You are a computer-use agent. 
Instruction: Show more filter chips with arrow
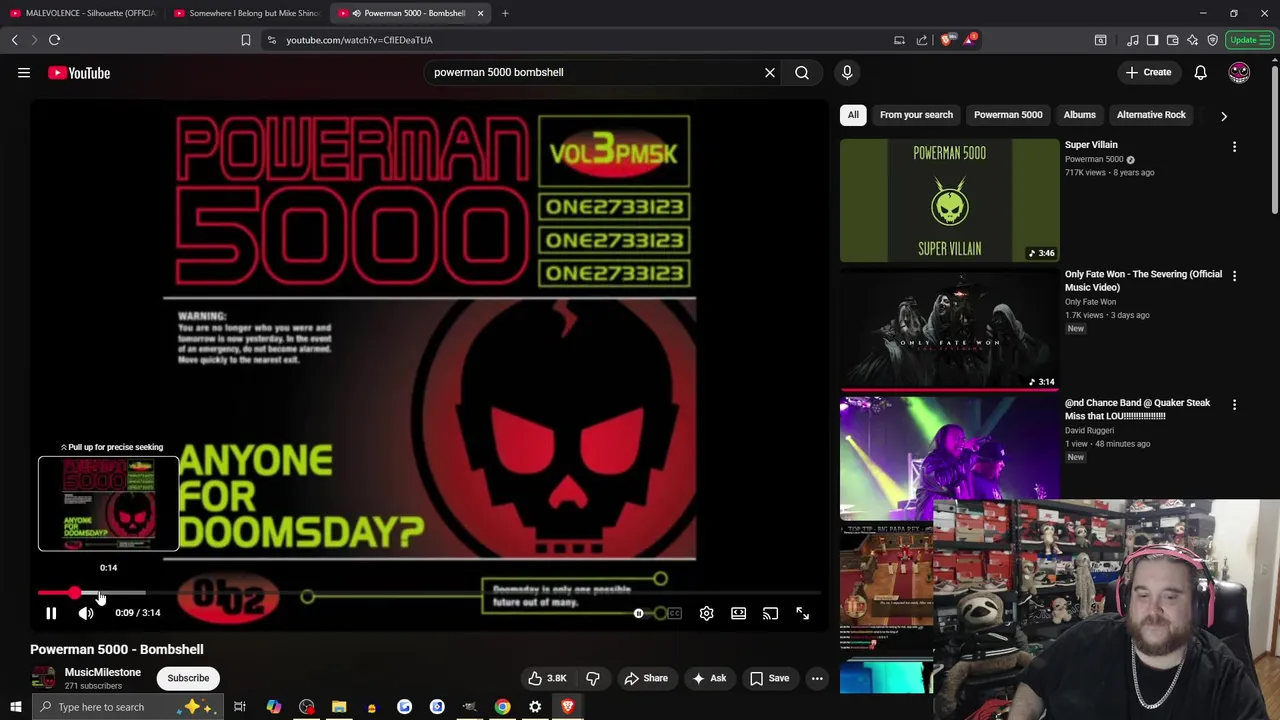(x=1224, y=115)
